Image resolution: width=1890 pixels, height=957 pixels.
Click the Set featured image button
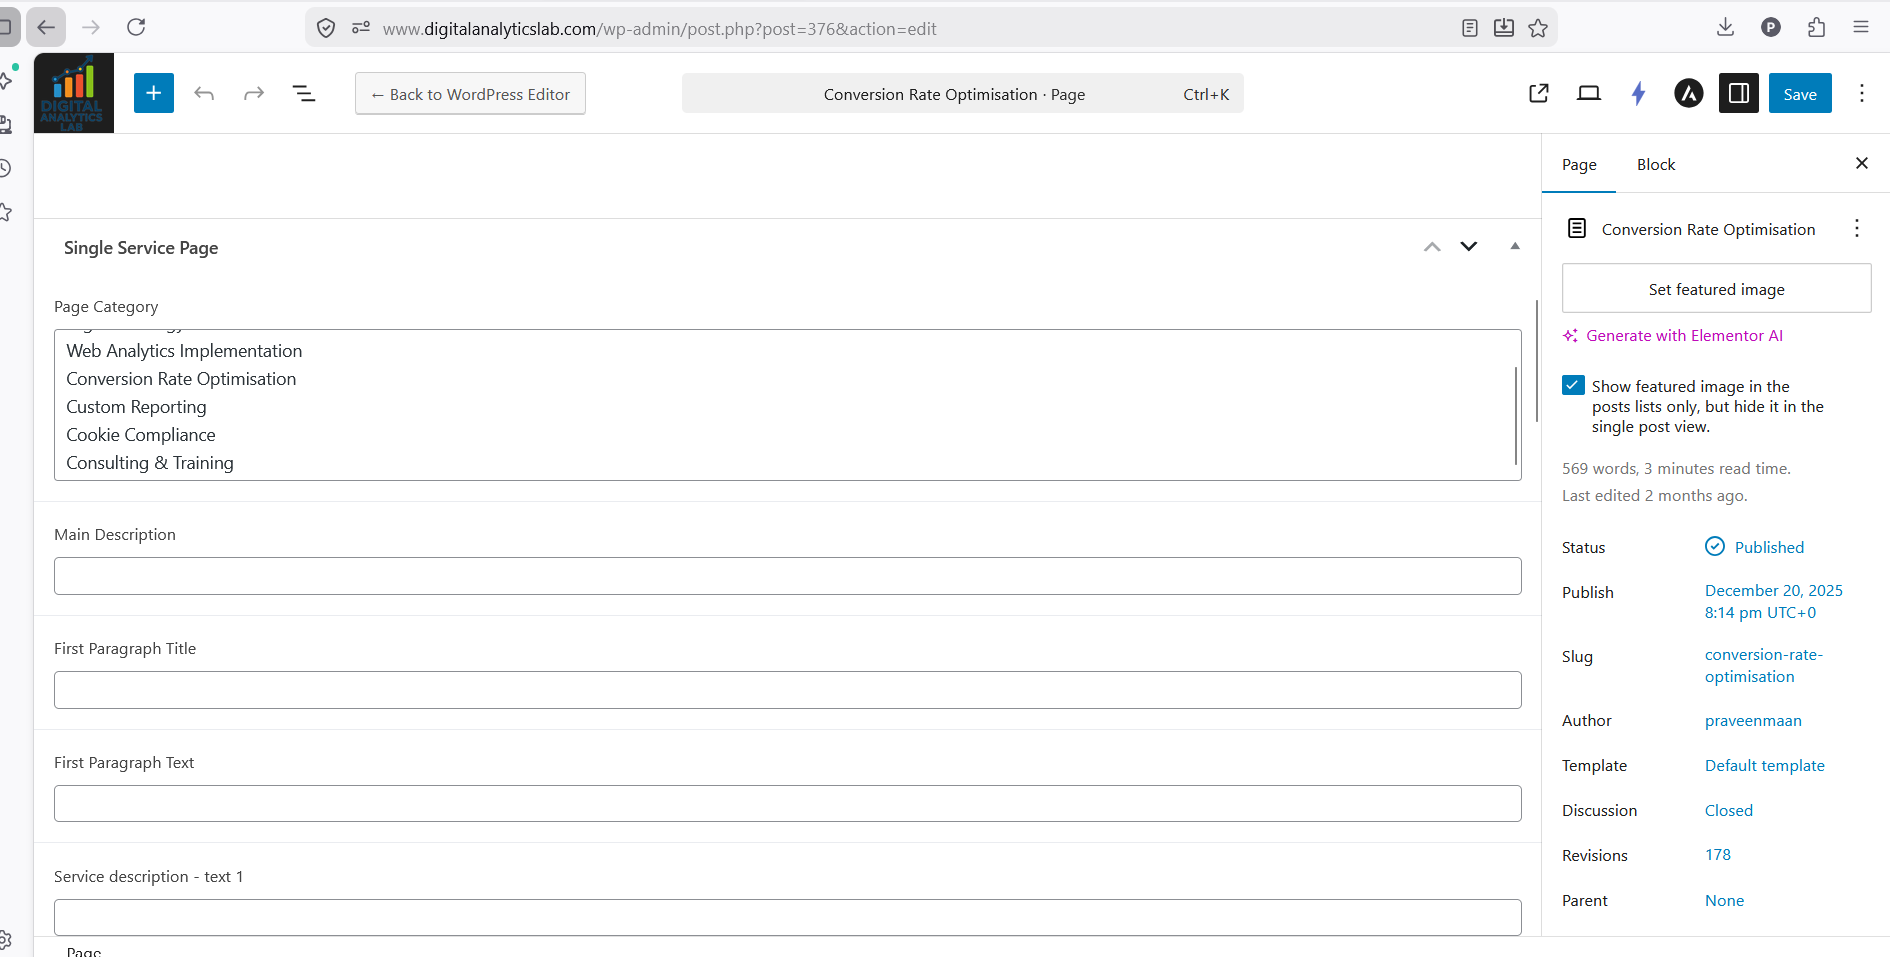coord(1716,289)
